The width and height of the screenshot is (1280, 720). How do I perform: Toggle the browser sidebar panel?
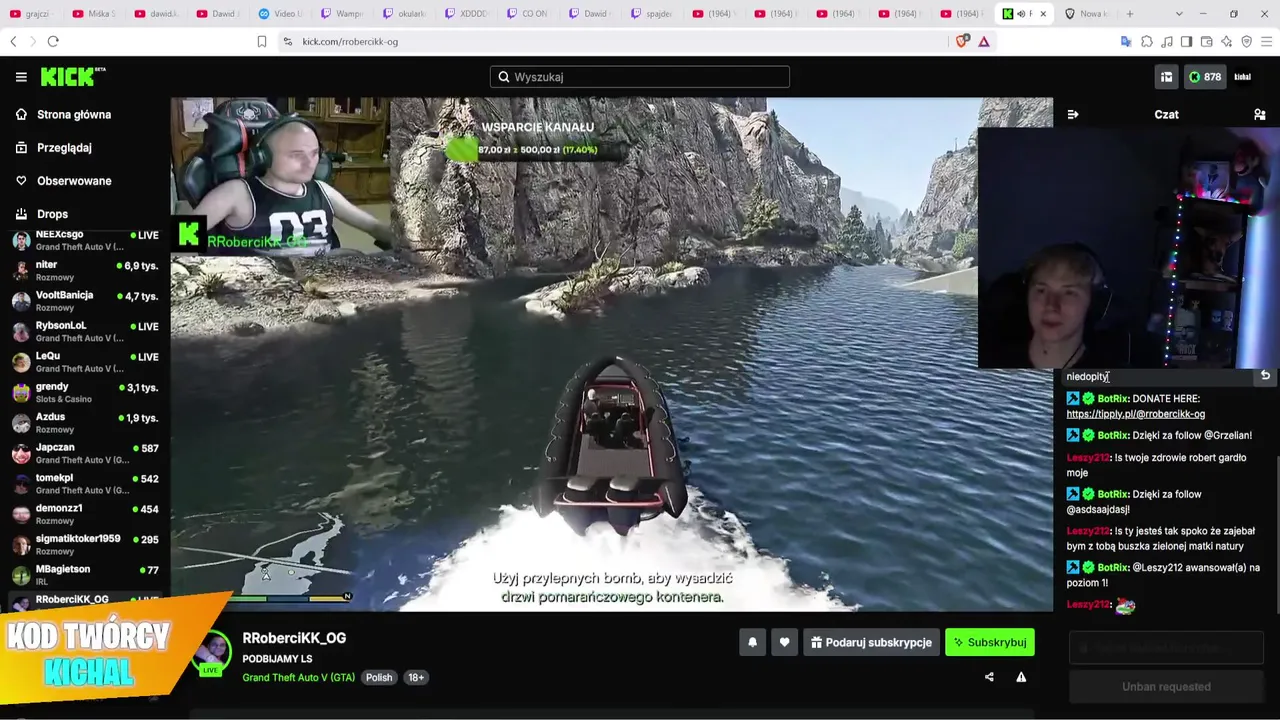pos(1186,41)
